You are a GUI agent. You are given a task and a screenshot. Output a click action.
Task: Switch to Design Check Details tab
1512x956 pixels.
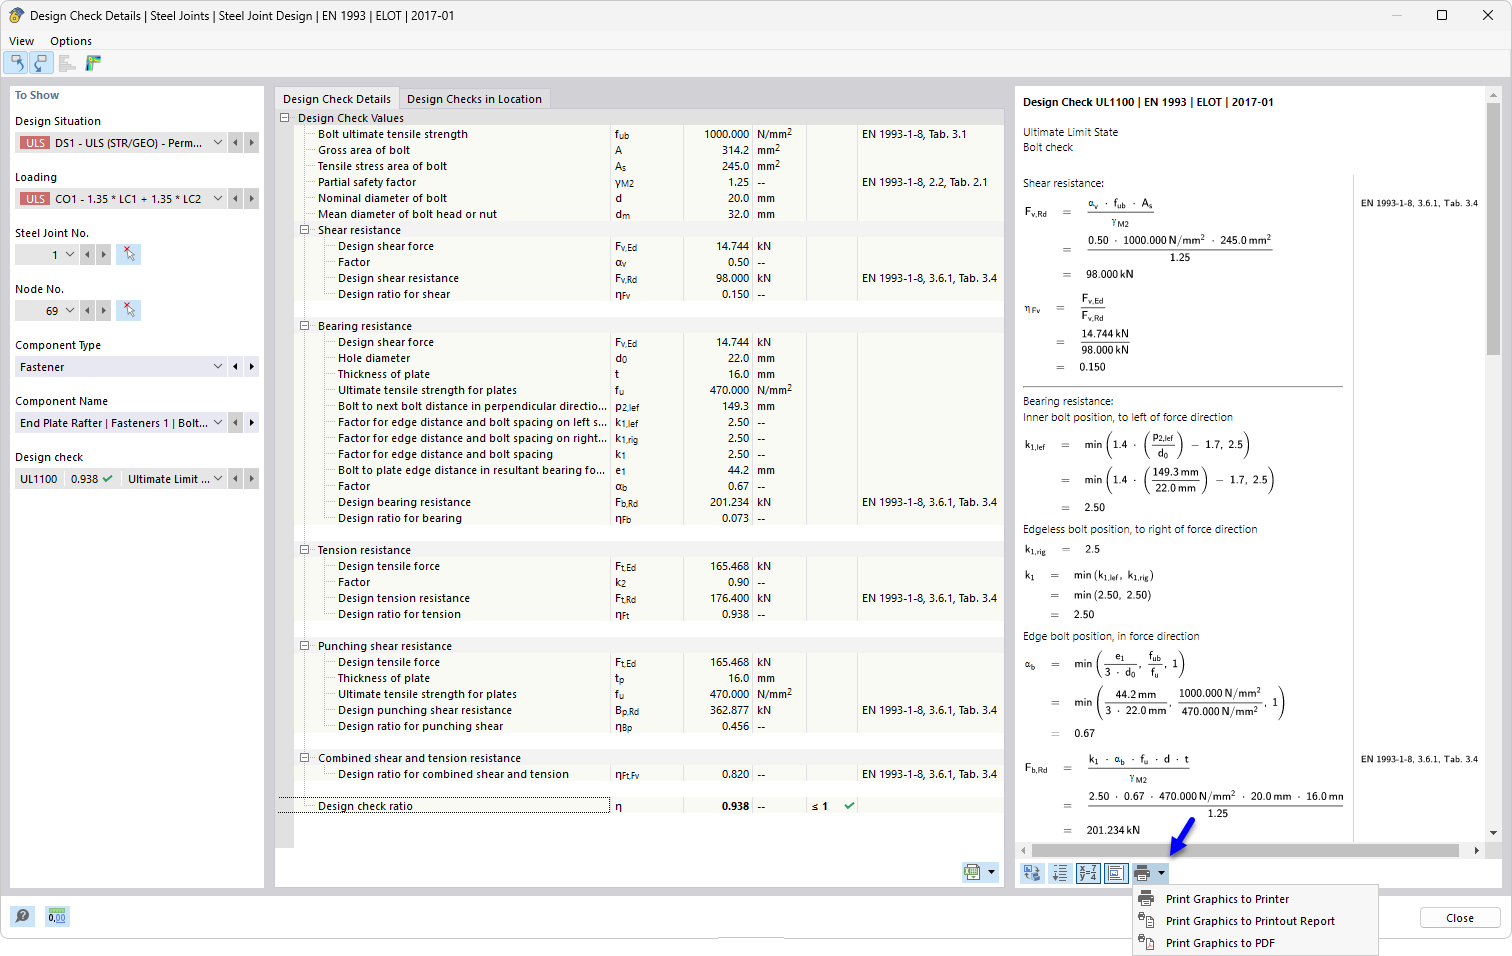[x=337, y=99]
